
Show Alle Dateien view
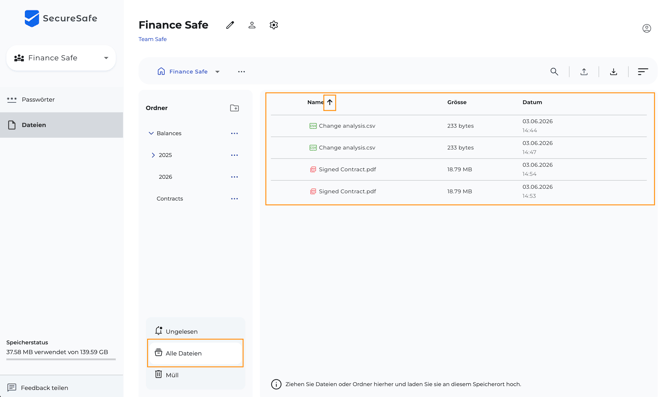195,353
